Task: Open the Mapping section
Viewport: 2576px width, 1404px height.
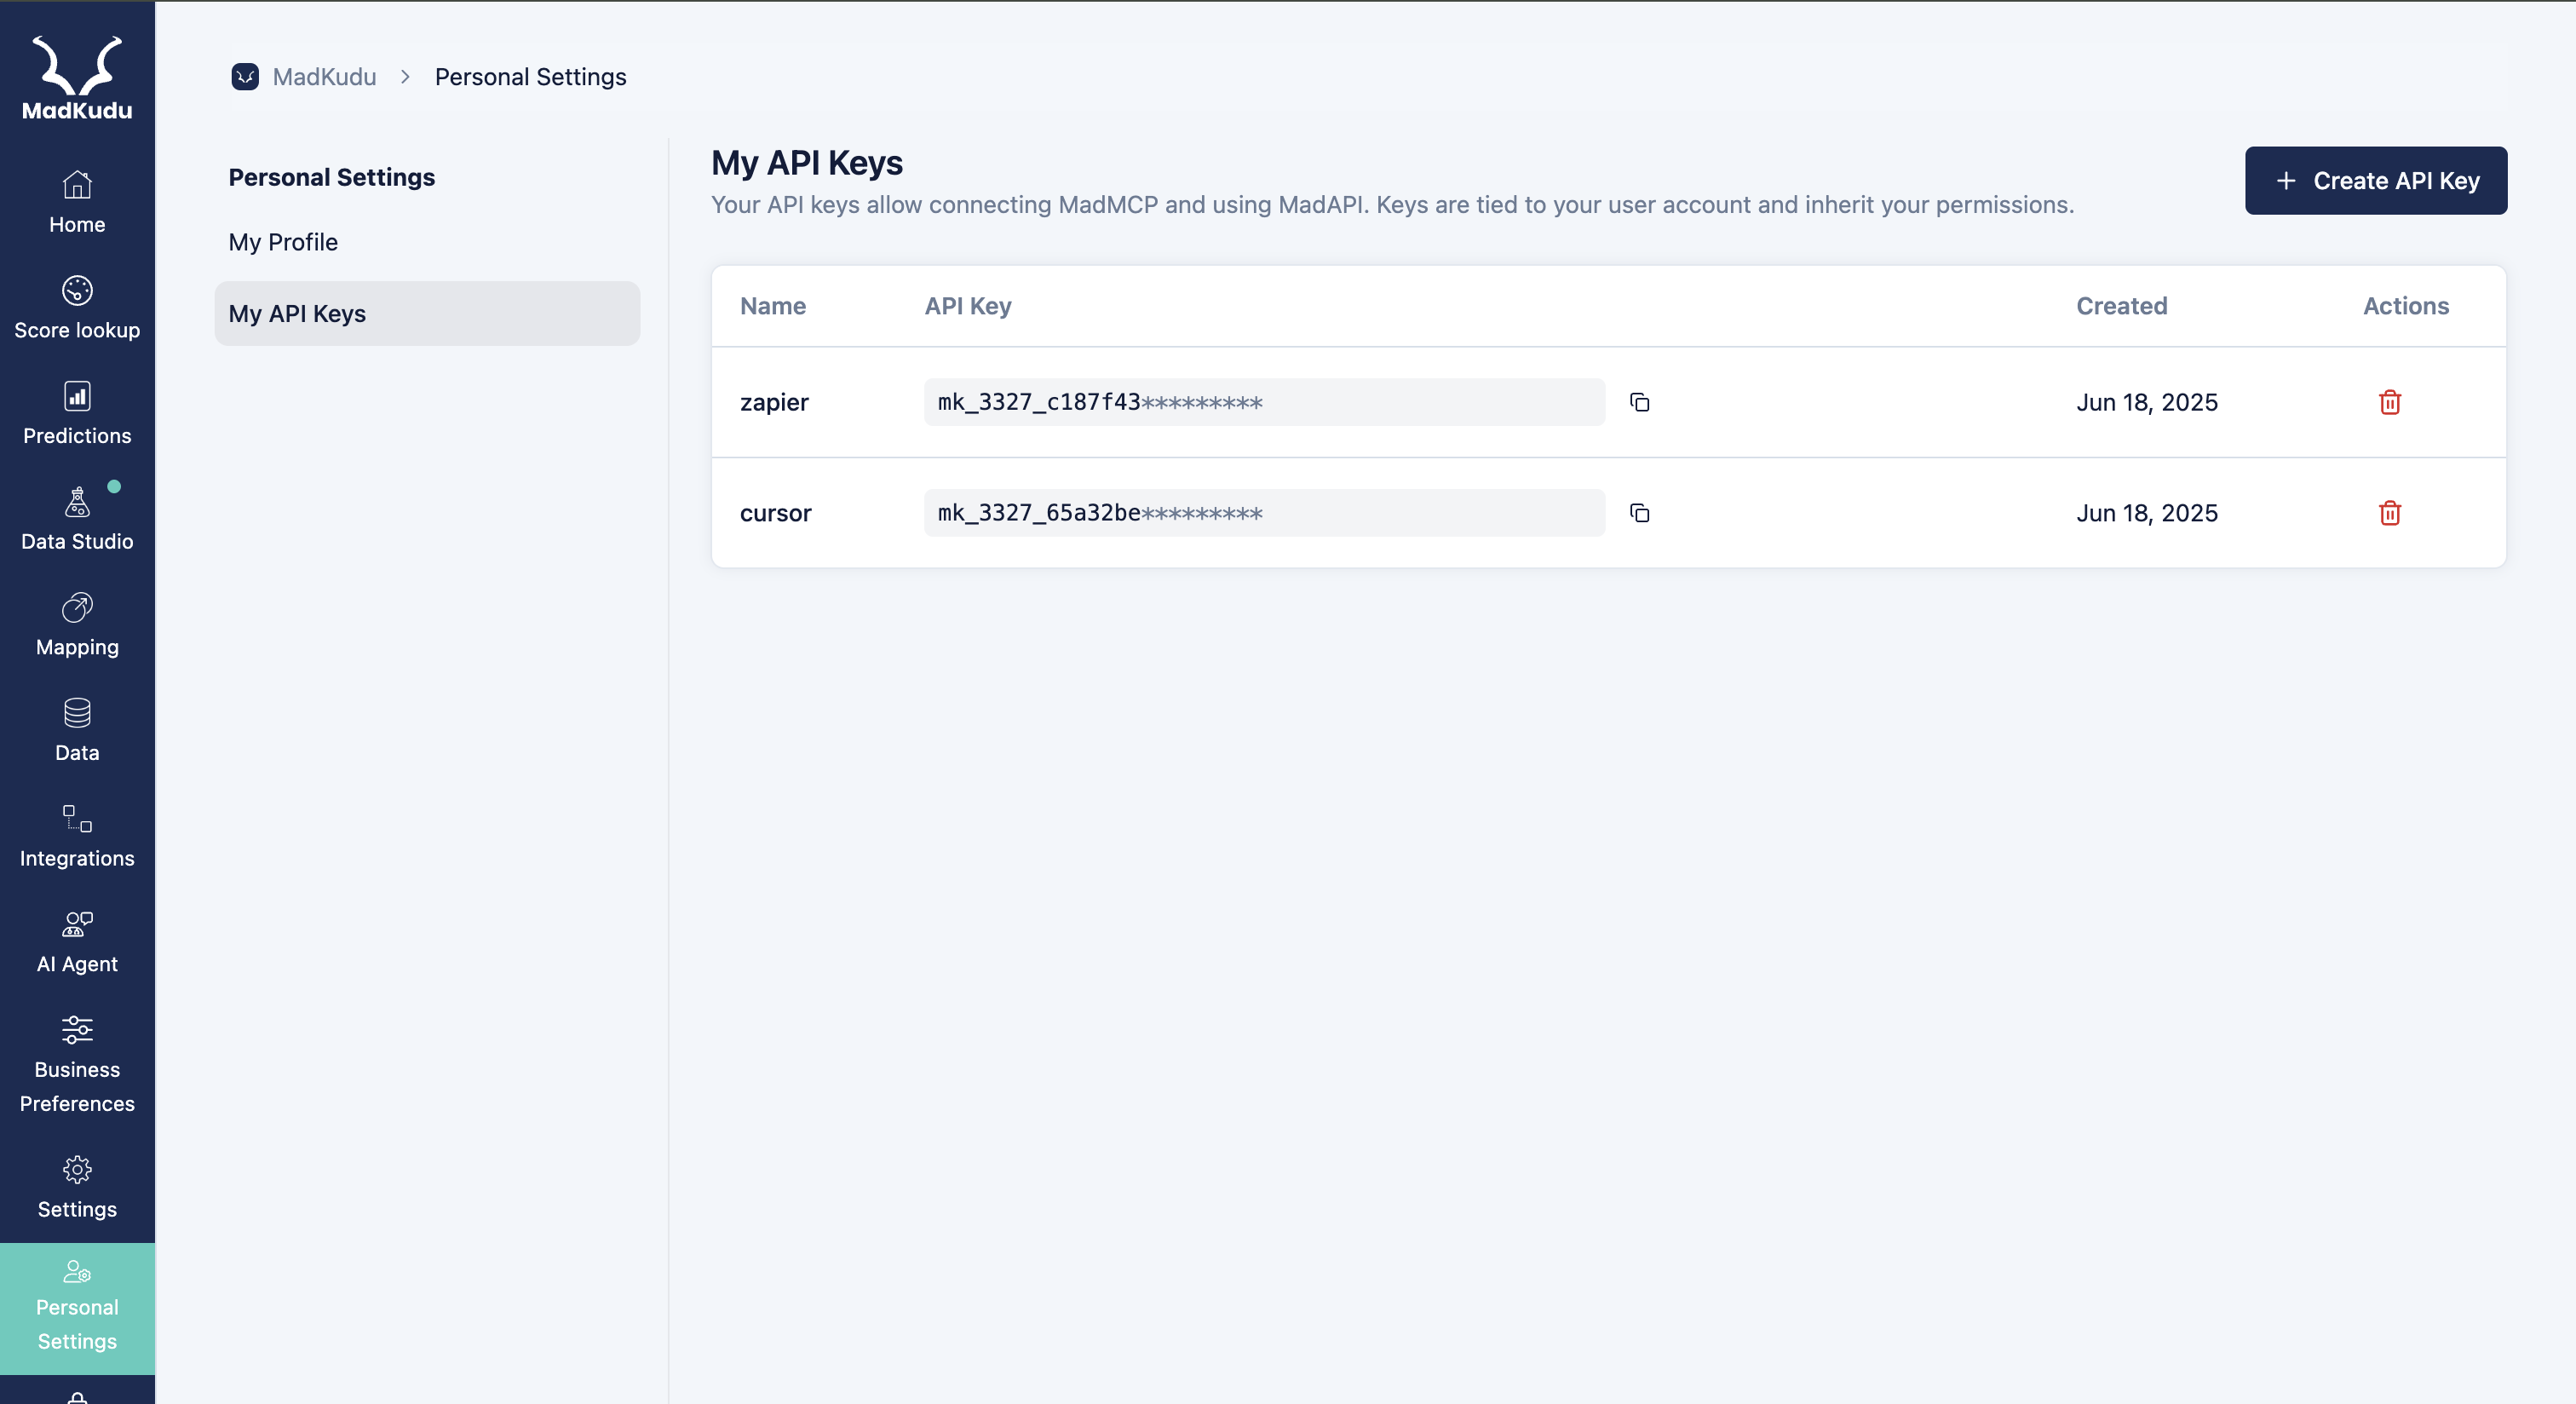Action: [77, 625]
